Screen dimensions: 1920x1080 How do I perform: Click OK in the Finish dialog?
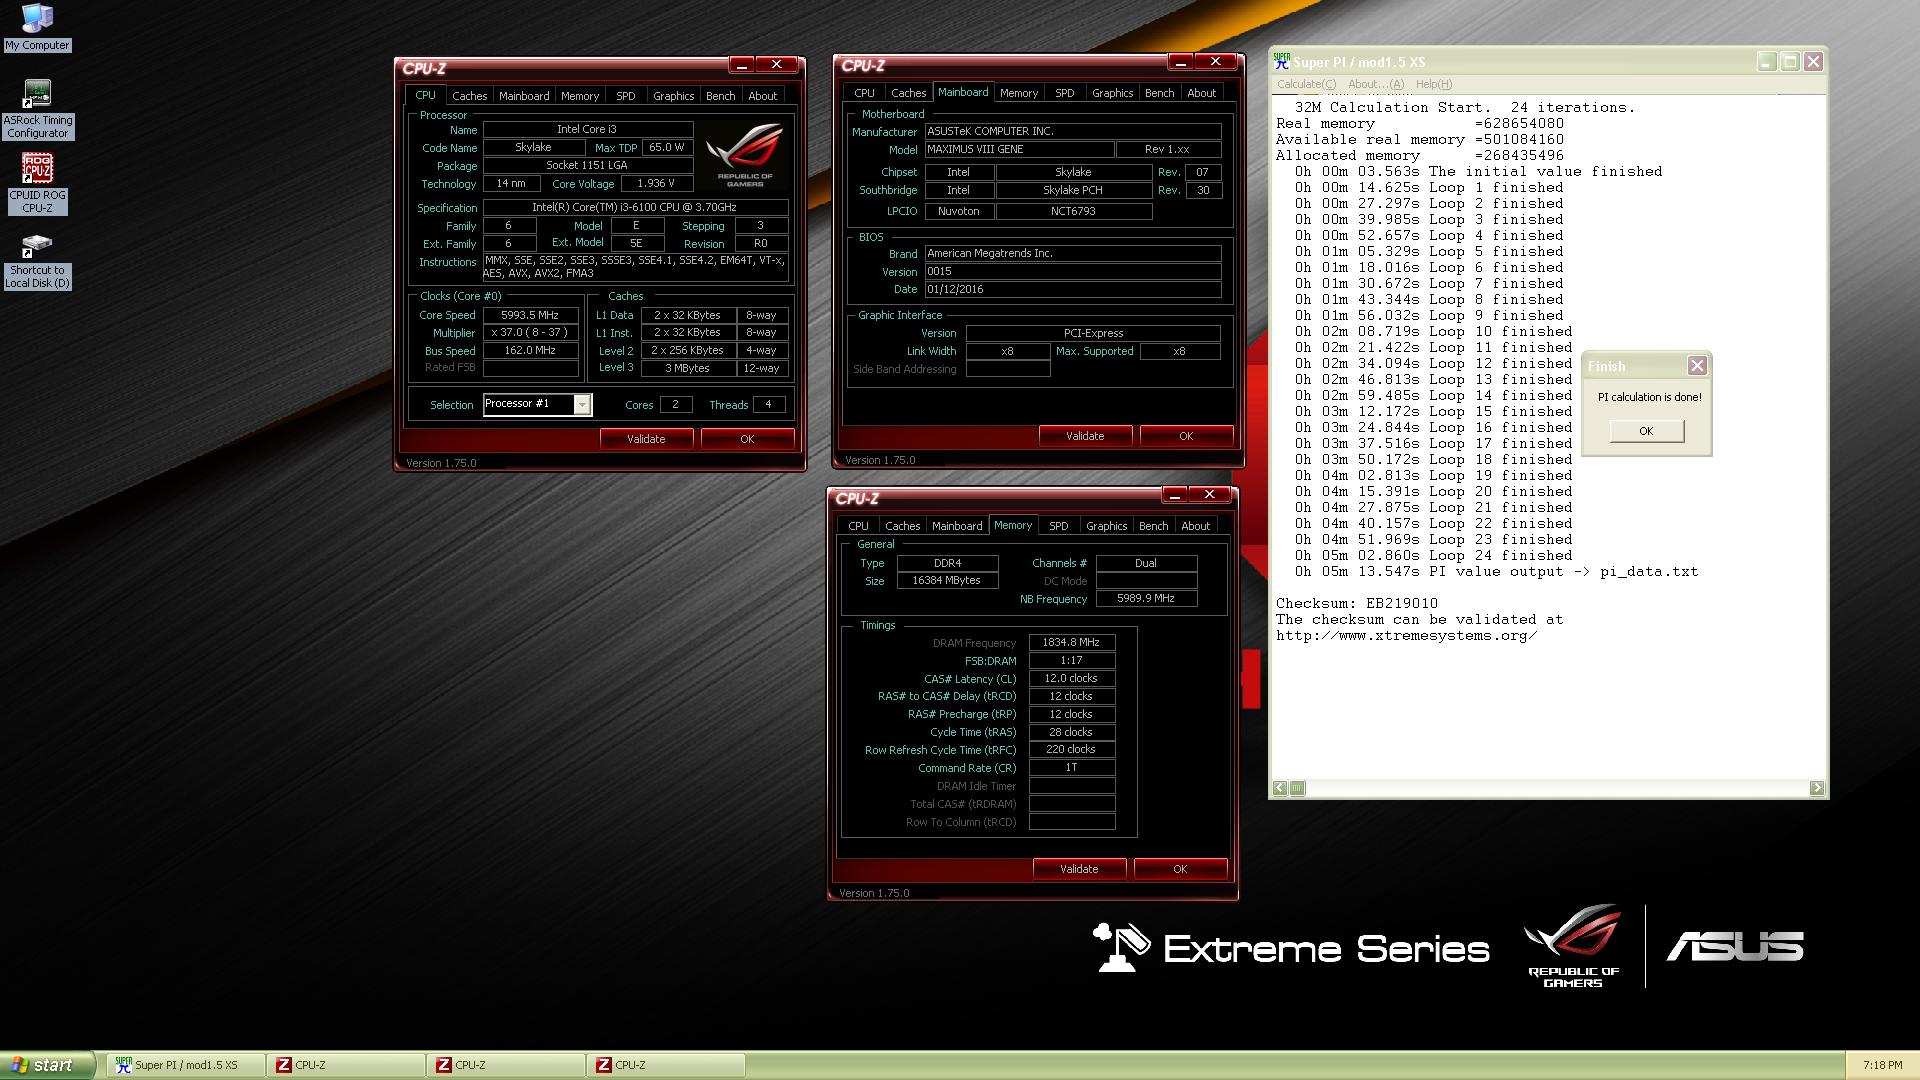tap(1646, 431)
